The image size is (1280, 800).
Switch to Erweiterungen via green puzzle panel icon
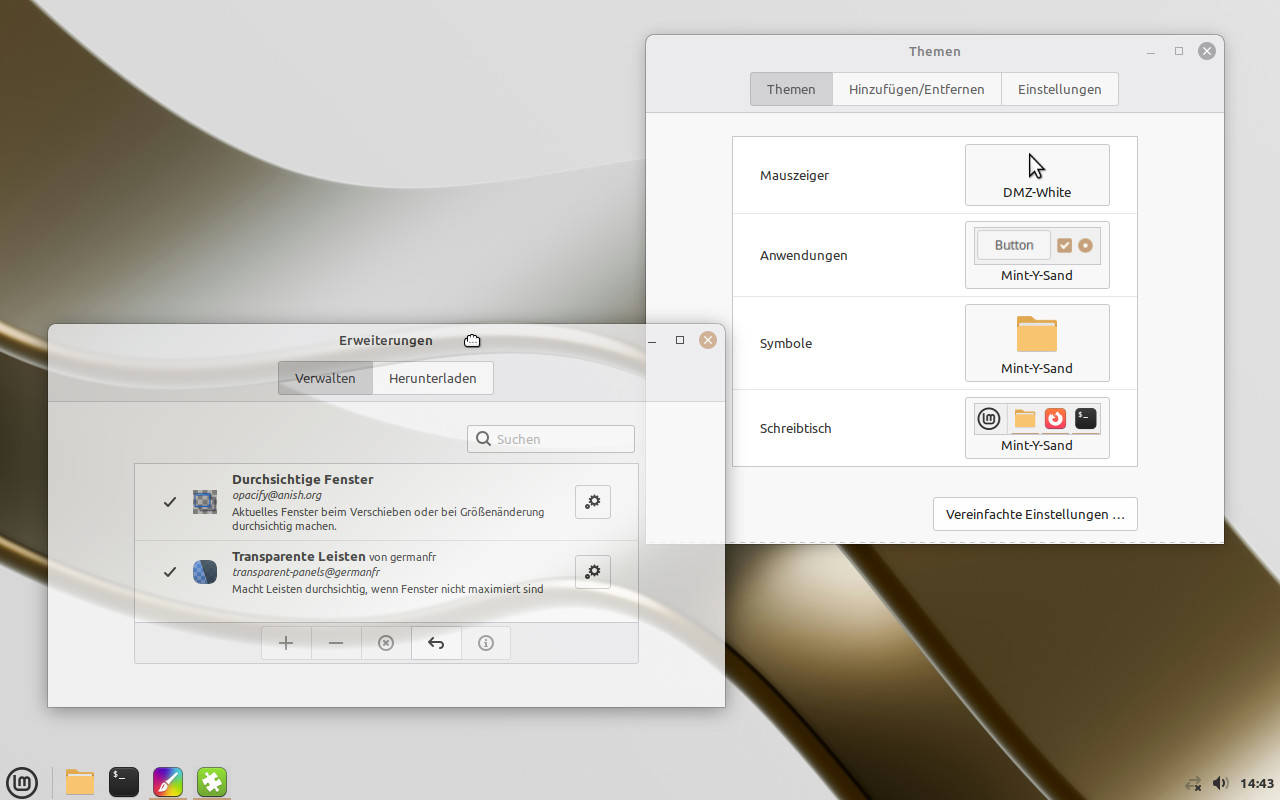pos(212,781)
